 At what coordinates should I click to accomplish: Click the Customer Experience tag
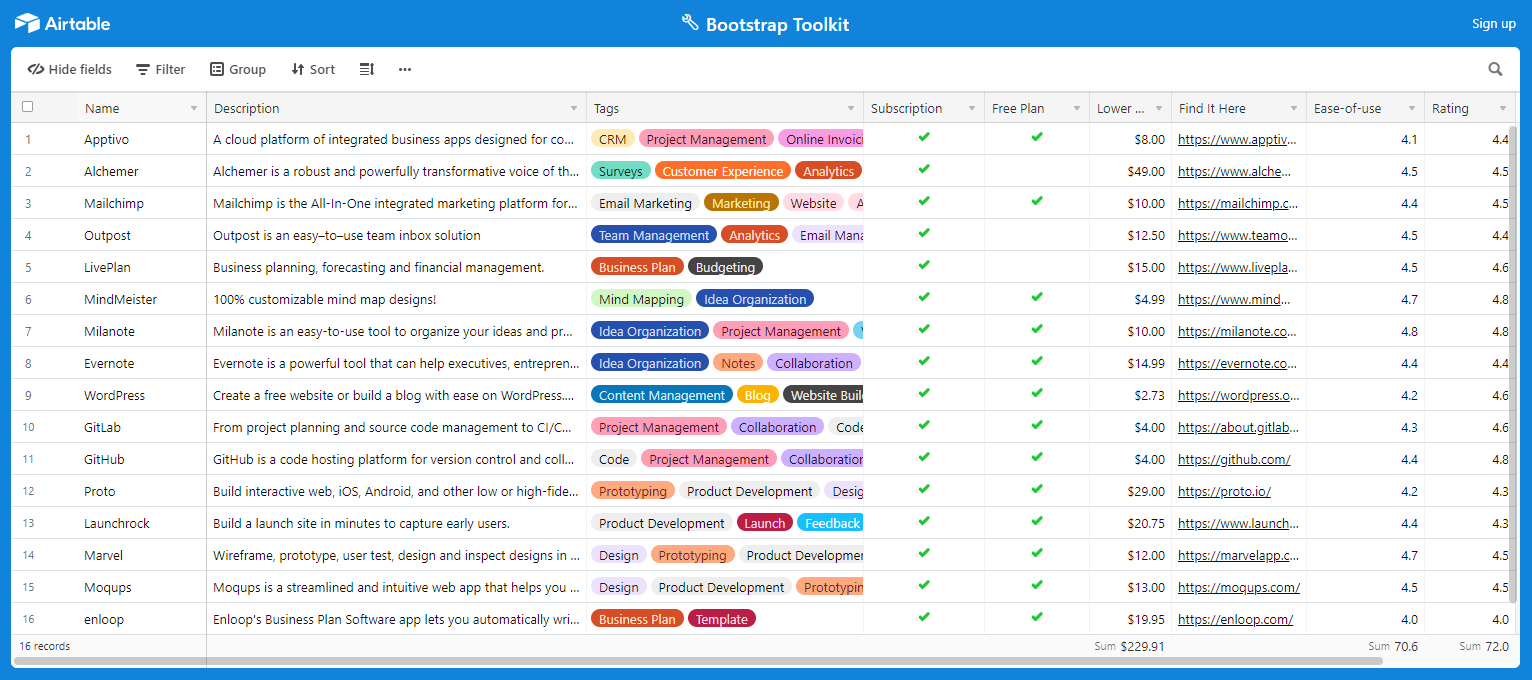pyautogui.click(x=723, y=171)
